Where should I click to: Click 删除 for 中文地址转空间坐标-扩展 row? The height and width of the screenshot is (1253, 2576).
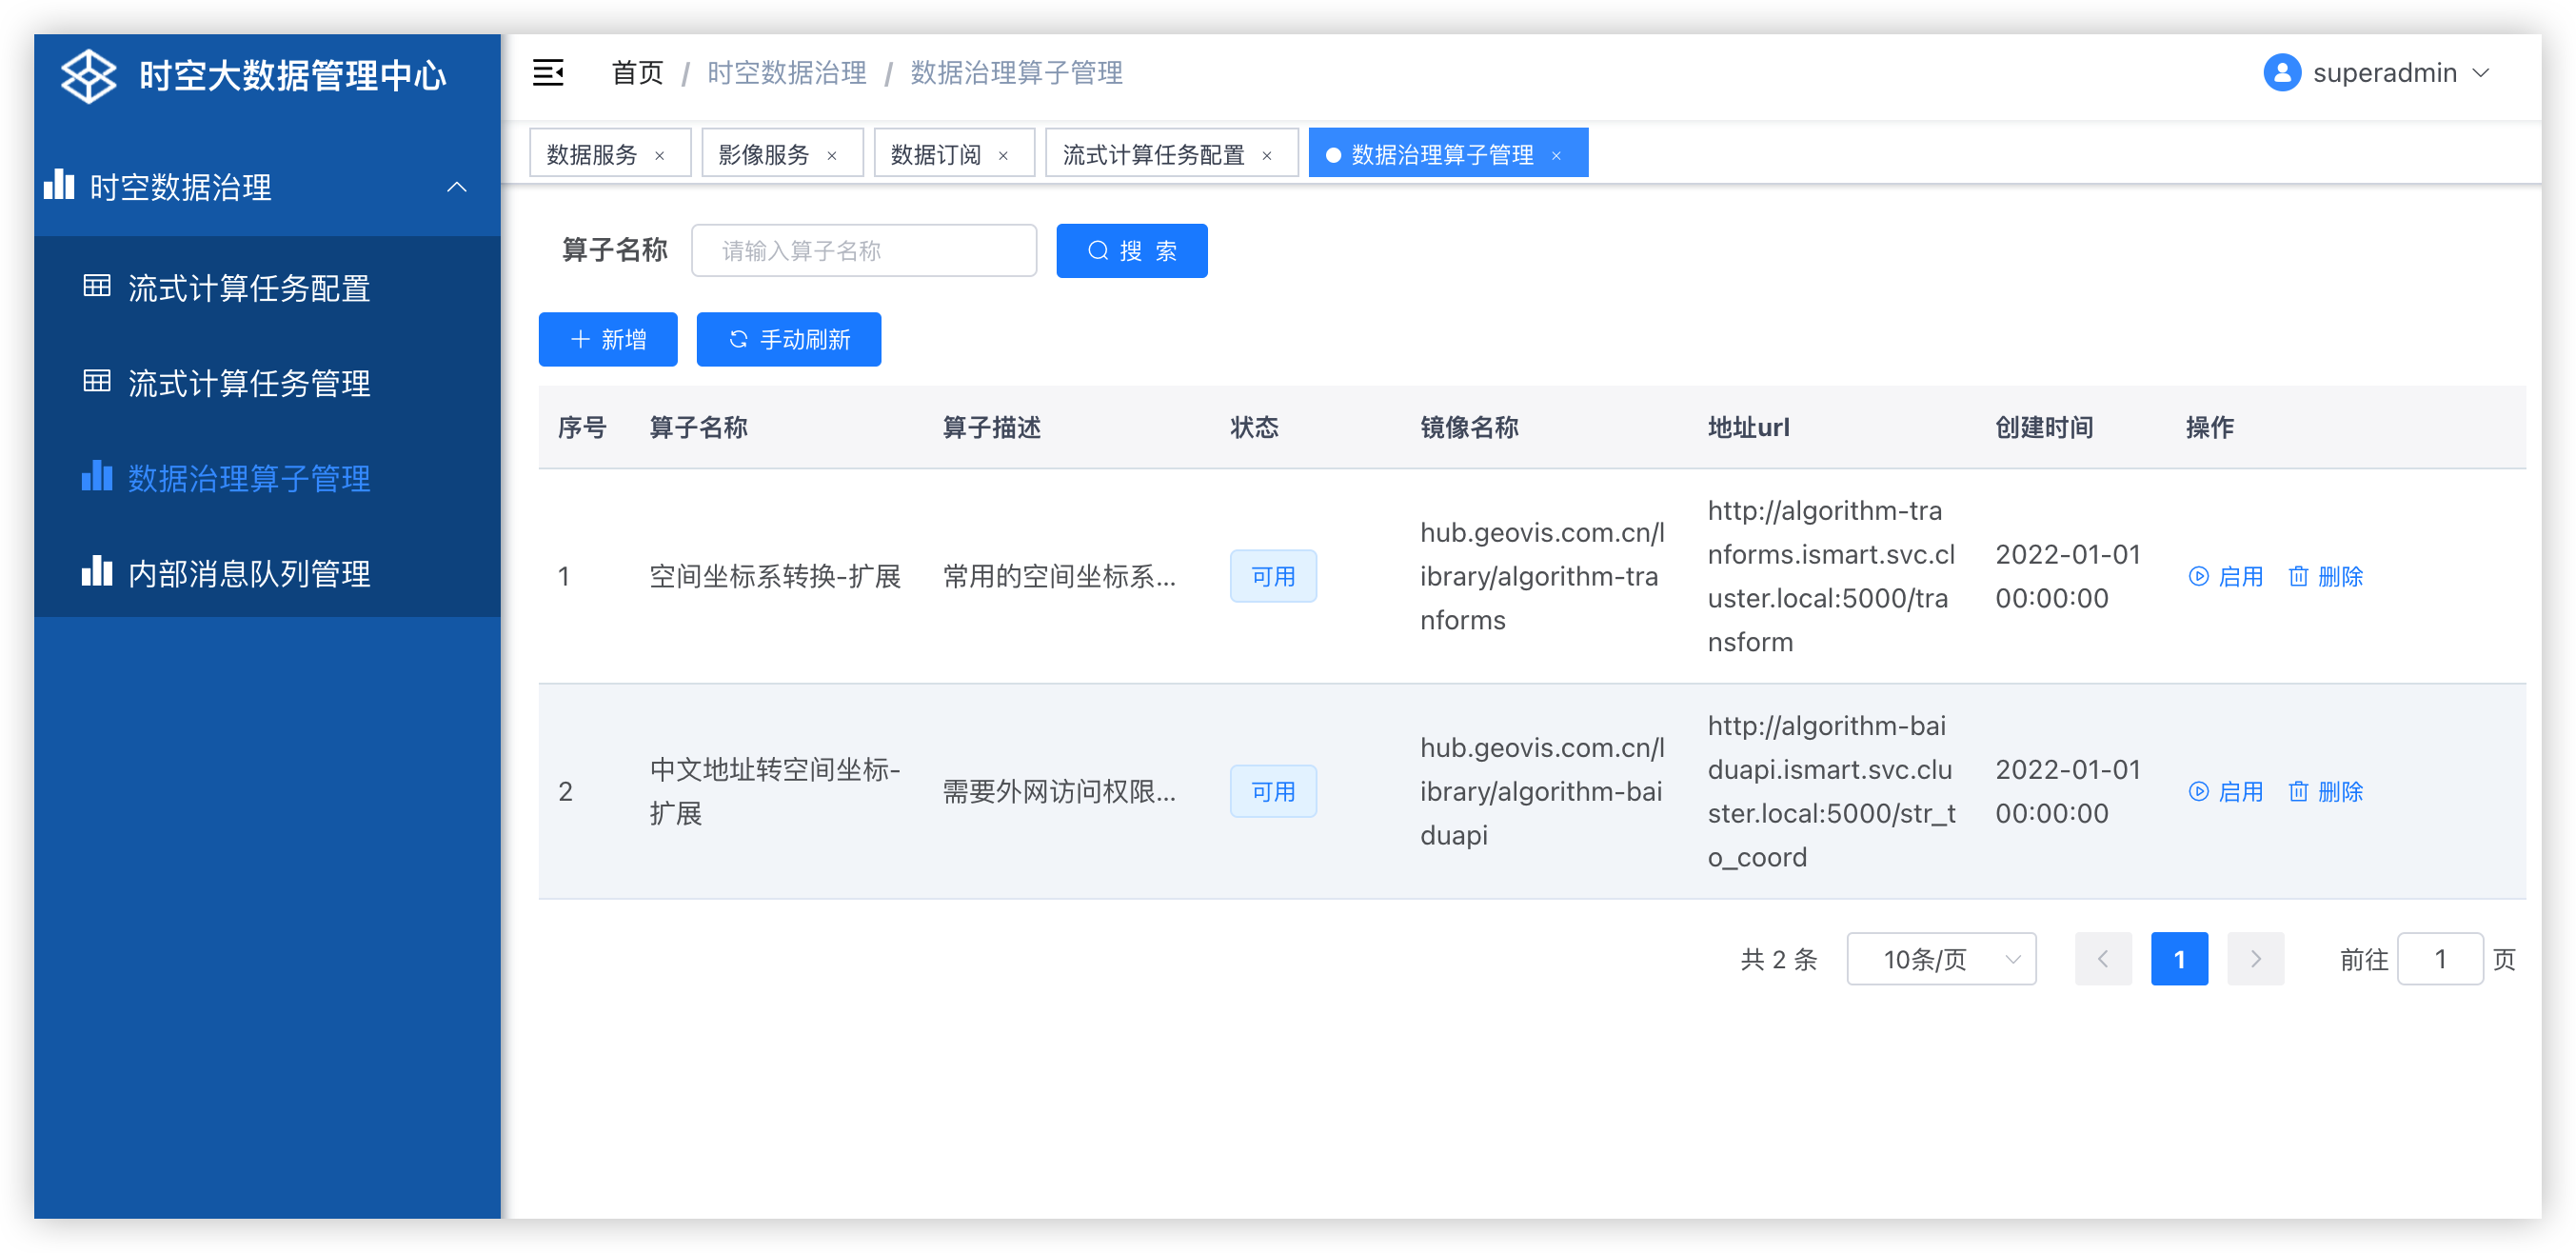click(2325, 792)
